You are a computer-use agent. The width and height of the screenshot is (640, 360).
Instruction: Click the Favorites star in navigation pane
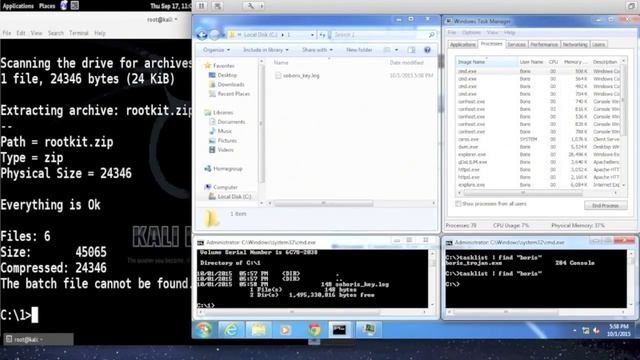click(208, 65)
